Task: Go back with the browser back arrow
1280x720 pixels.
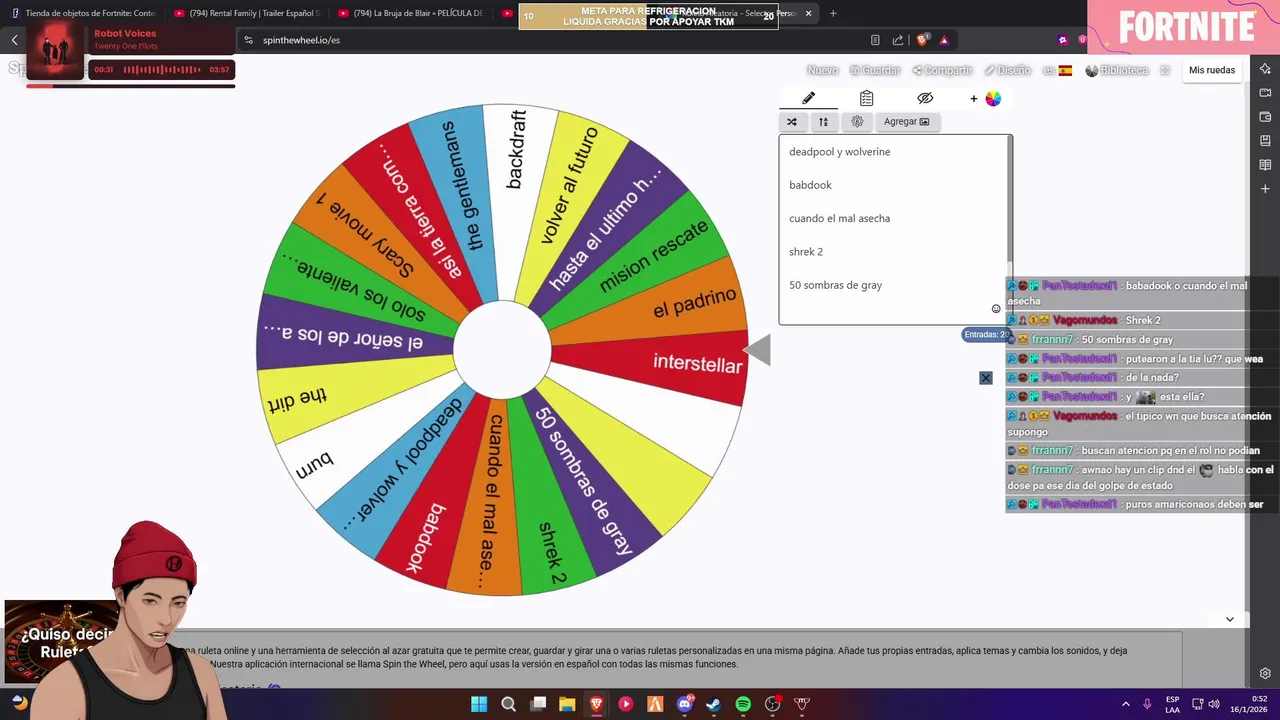Action: [14, 40]
